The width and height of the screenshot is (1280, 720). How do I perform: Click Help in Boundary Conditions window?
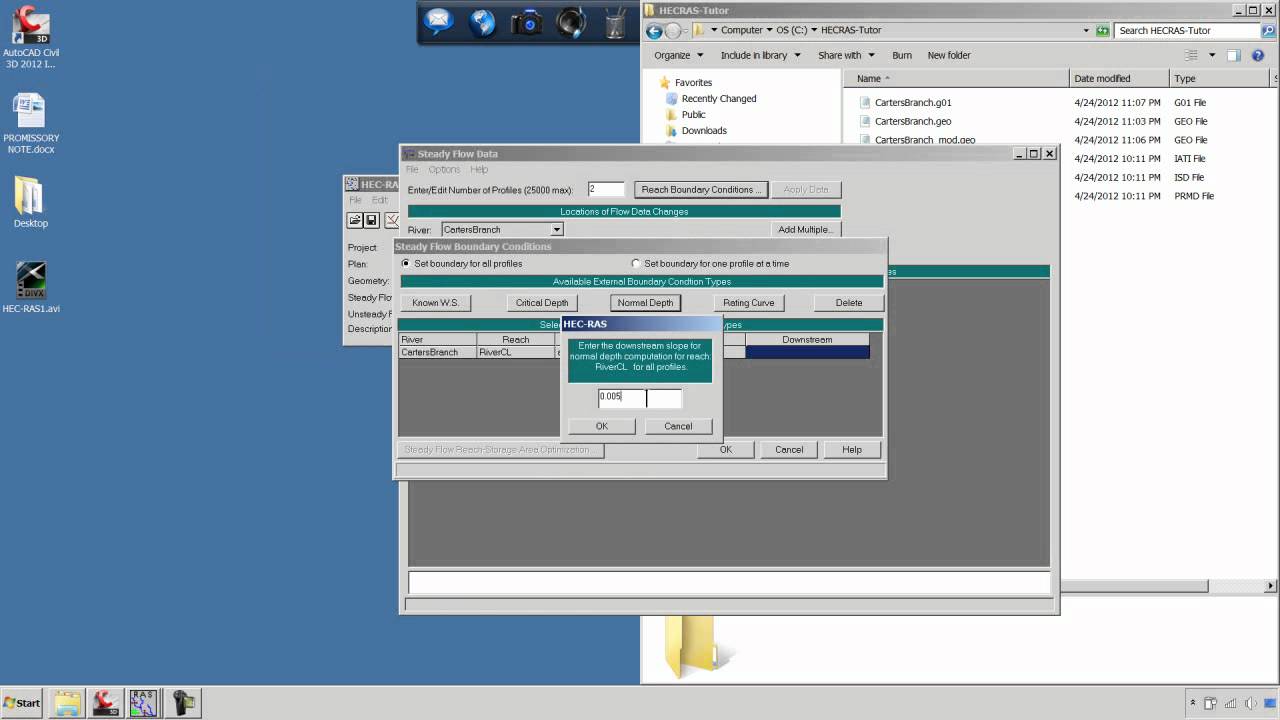[852, 450]
